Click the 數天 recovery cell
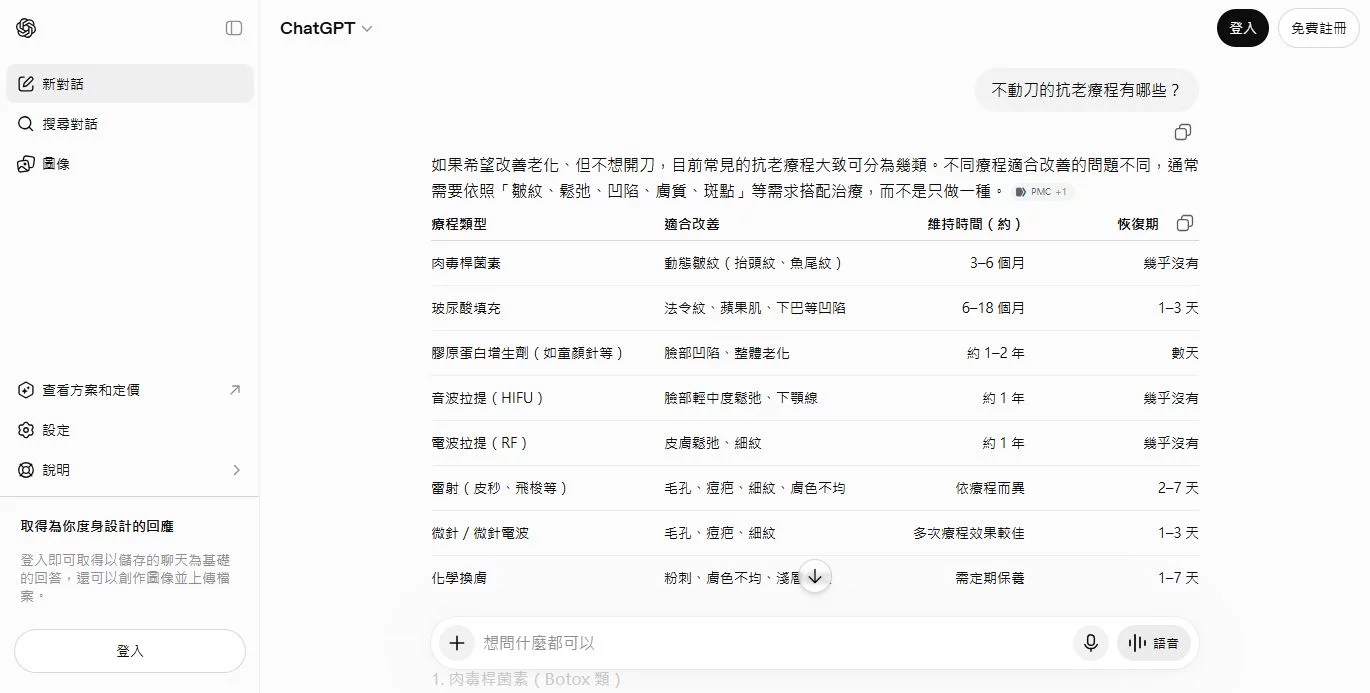This screenshot has height=693, width=1370. click(x=1185, y=353)
